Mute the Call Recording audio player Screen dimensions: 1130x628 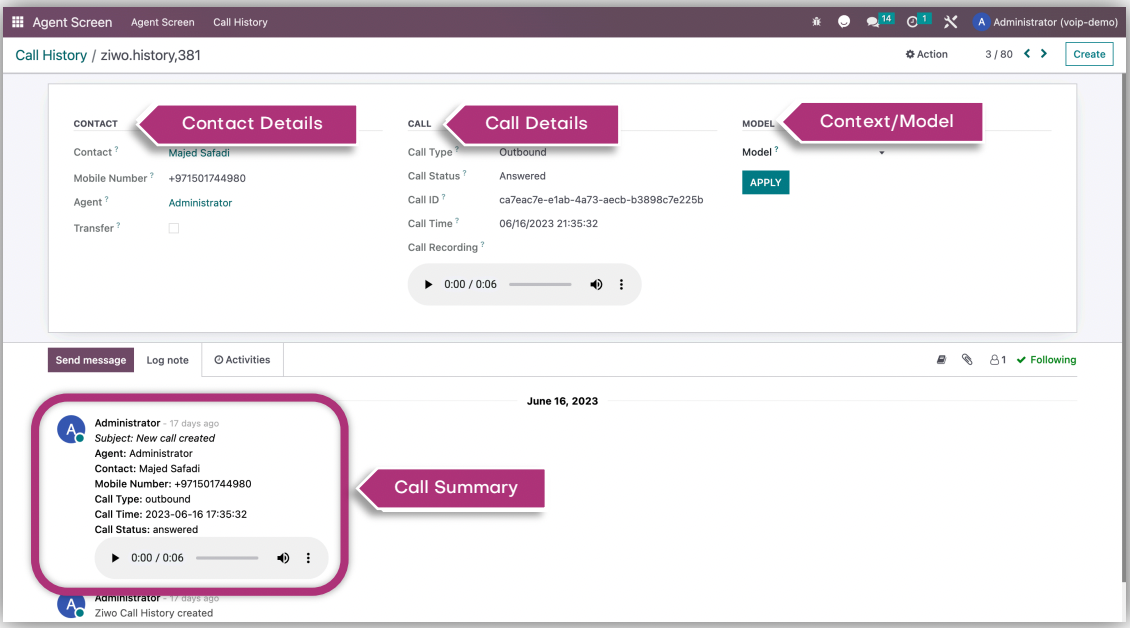point(596,284)
